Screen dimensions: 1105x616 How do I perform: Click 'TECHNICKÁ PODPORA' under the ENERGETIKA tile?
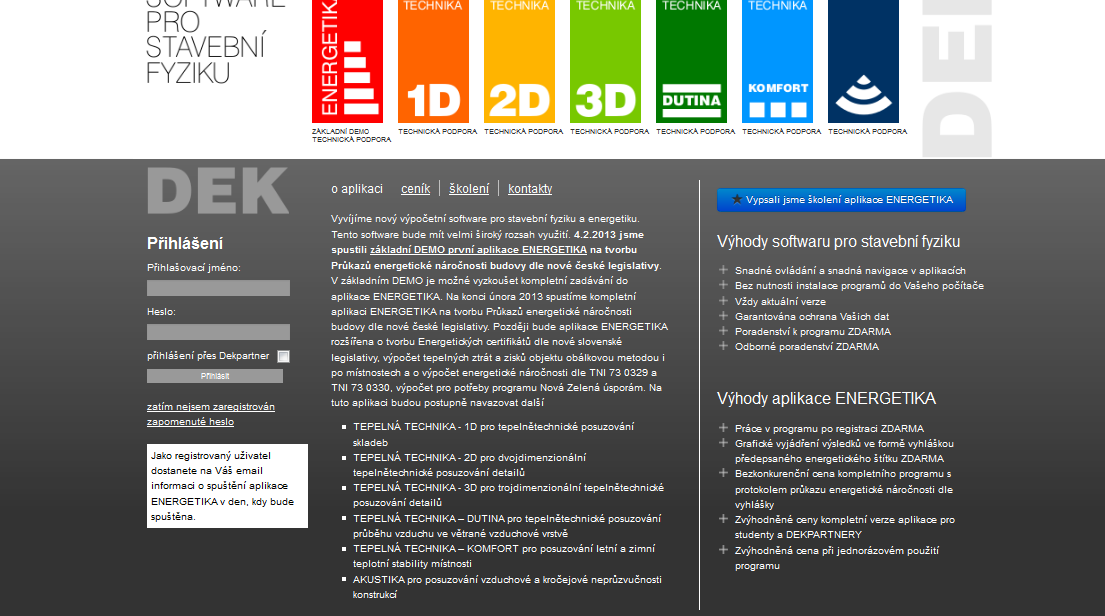(x=352, y=140)
